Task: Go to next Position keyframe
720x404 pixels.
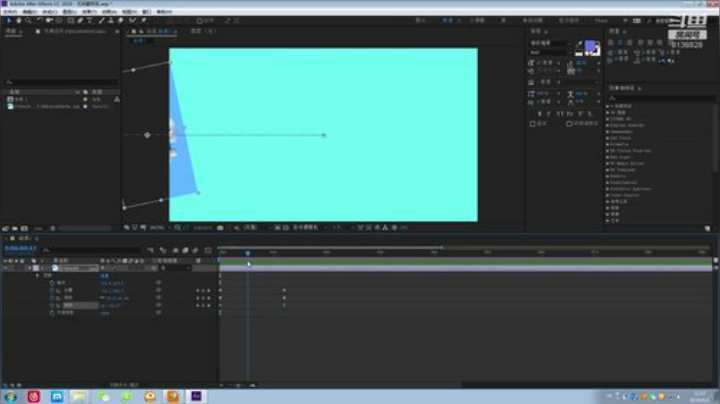Action: [209, 291]
